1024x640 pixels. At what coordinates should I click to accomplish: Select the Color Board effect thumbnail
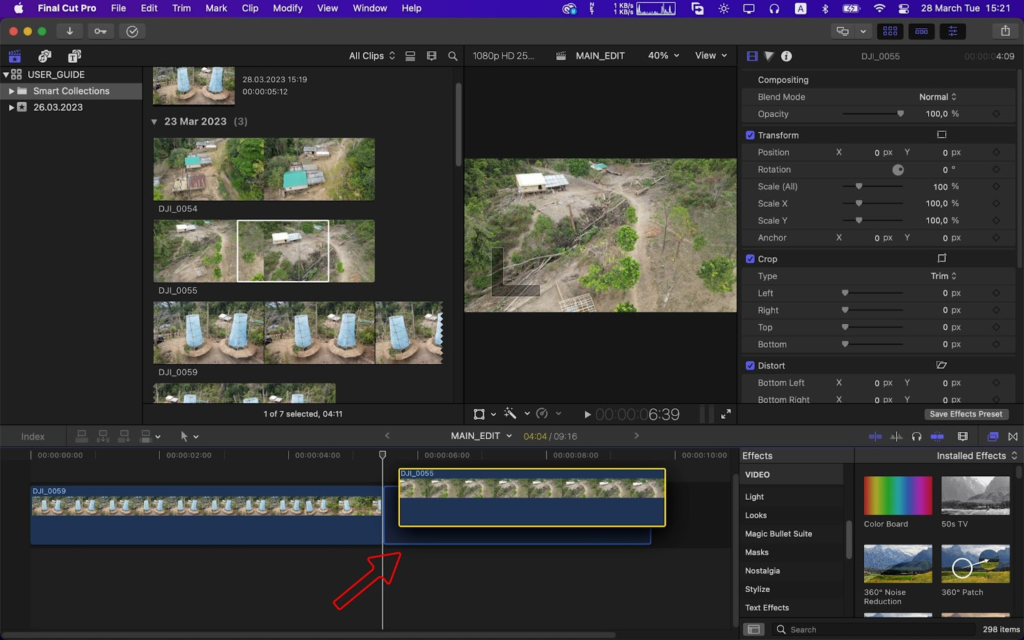point(898,496)
